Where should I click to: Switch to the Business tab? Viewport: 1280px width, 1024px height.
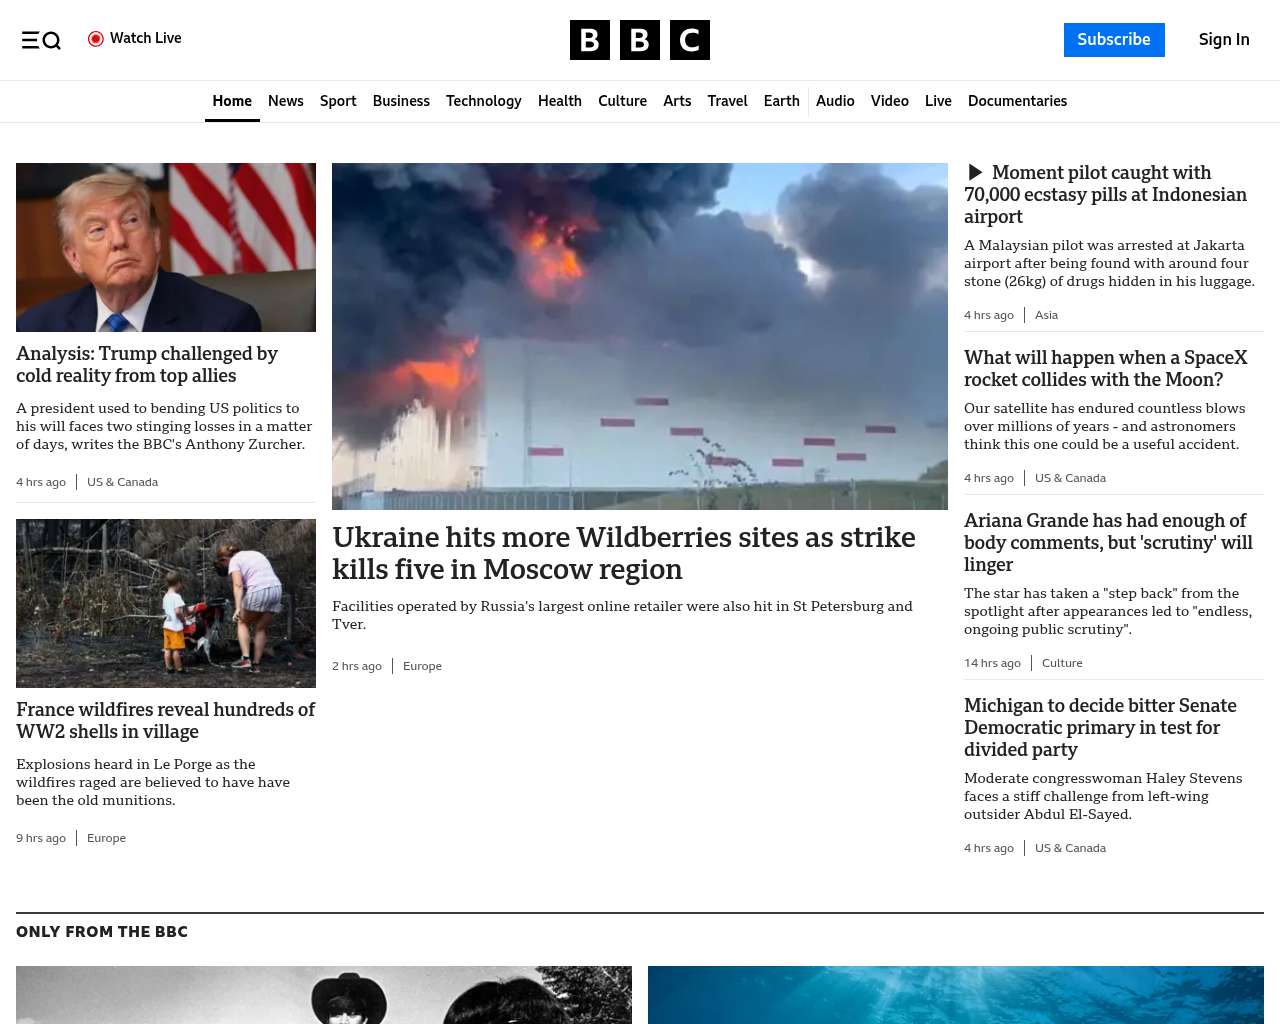point(401,101)
